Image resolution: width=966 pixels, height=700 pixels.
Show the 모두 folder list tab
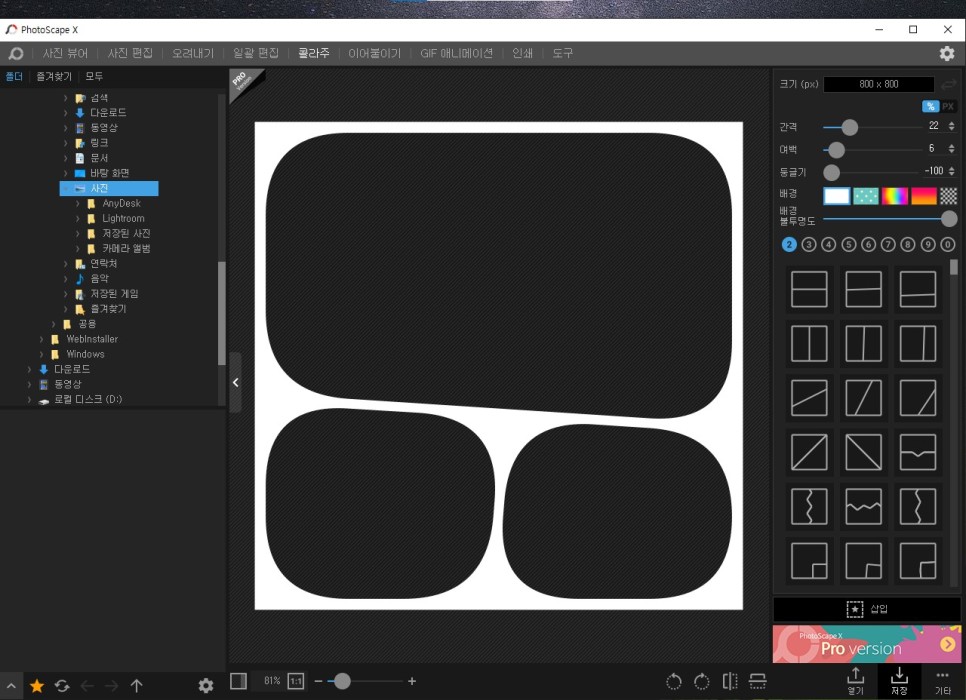click(x=94, y=76)
